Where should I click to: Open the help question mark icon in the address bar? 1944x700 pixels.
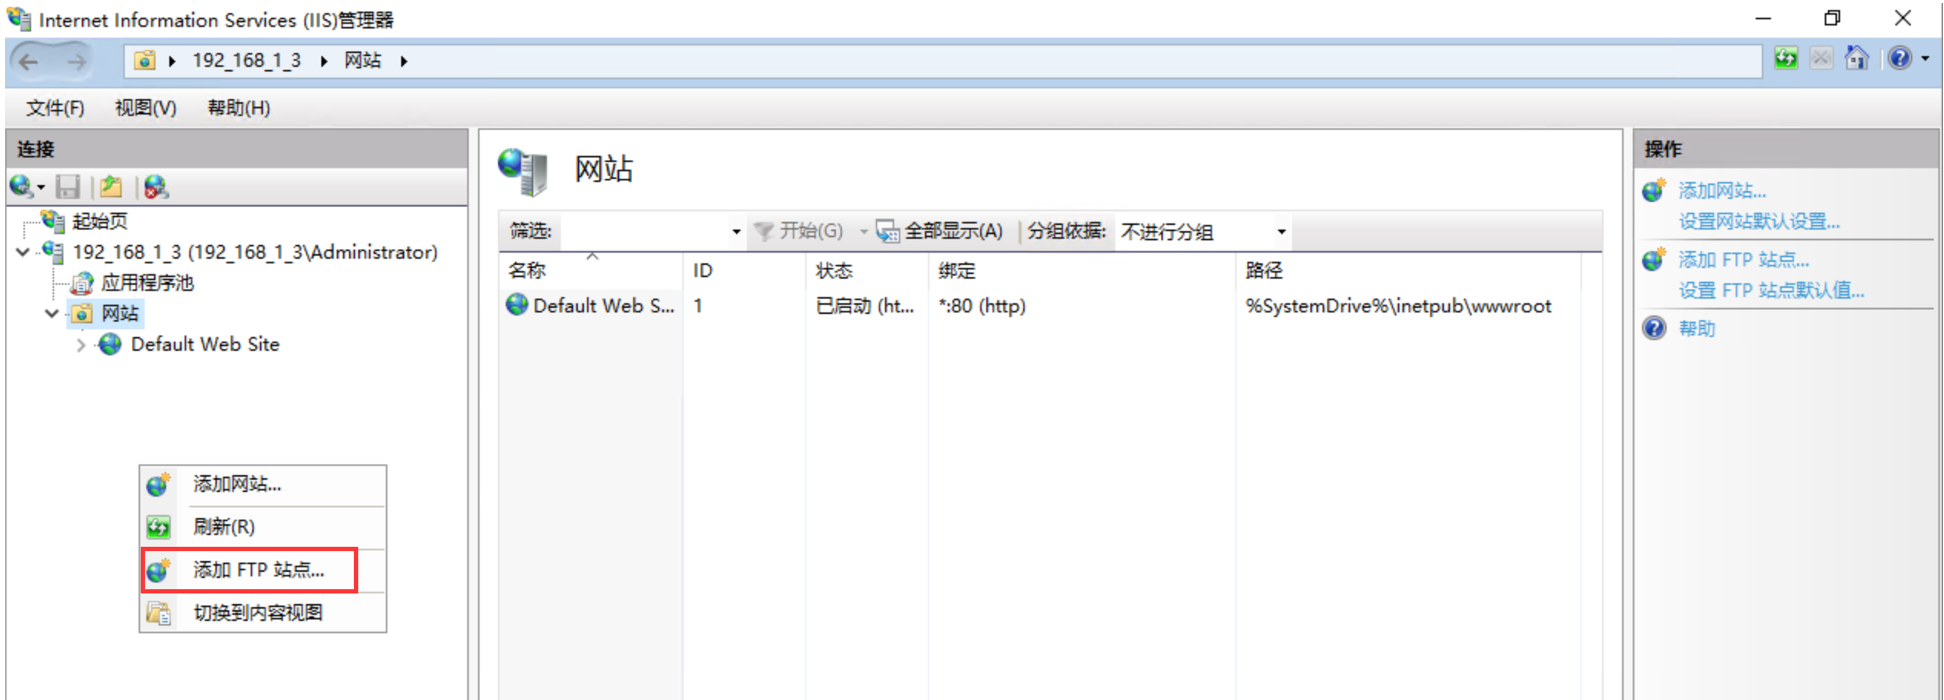pyautogui.click(x=1900, y=59)
